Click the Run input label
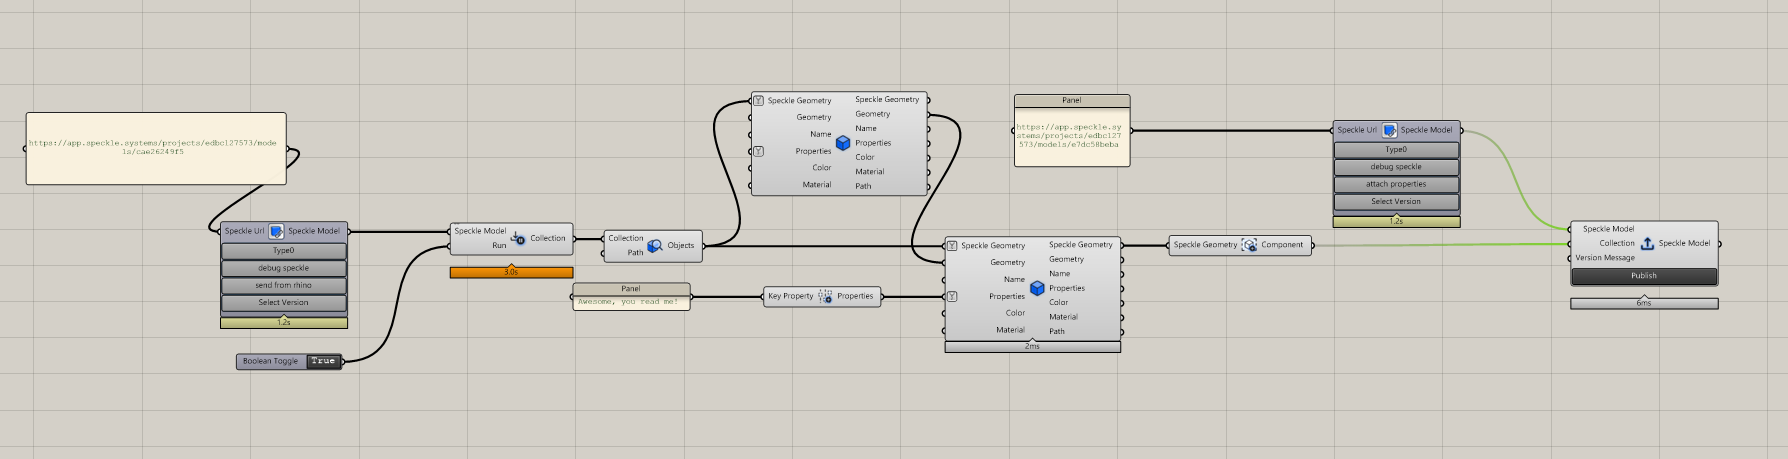Image resolution: width=1788 pixels, height=459 pixels. (x=498, y=246)
